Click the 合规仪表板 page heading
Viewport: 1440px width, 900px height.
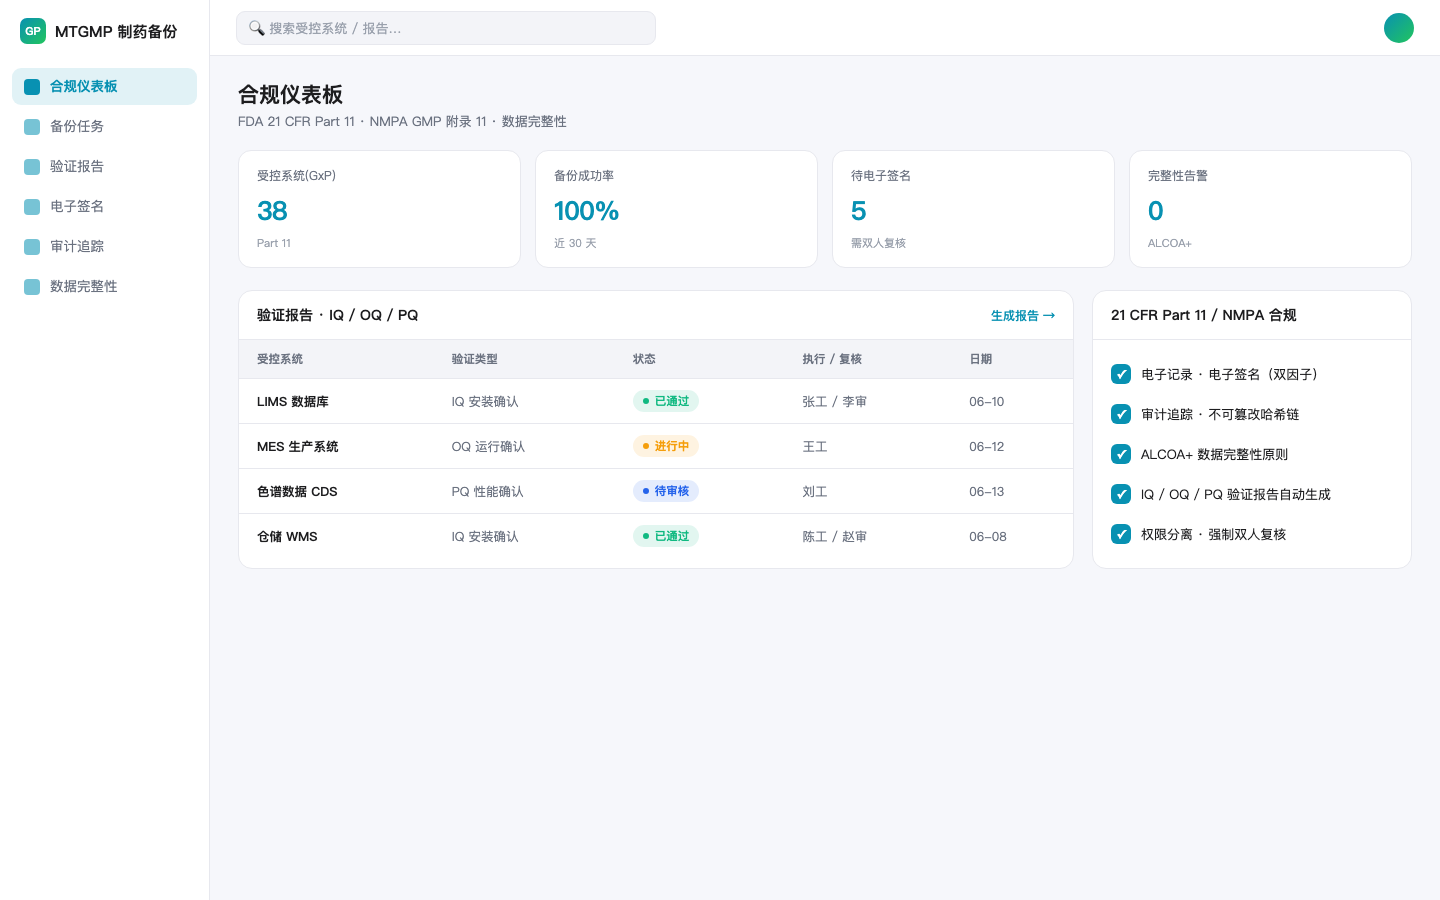(290, 95)
